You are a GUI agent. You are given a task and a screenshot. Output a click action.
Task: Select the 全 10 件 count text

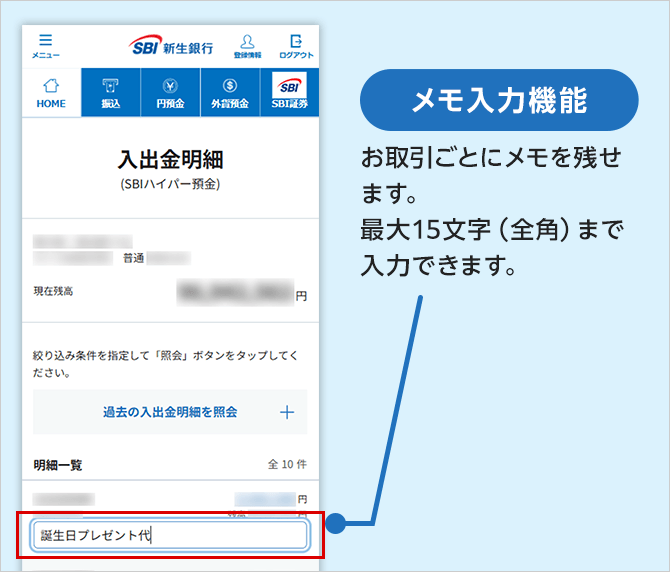click(287, 464)
